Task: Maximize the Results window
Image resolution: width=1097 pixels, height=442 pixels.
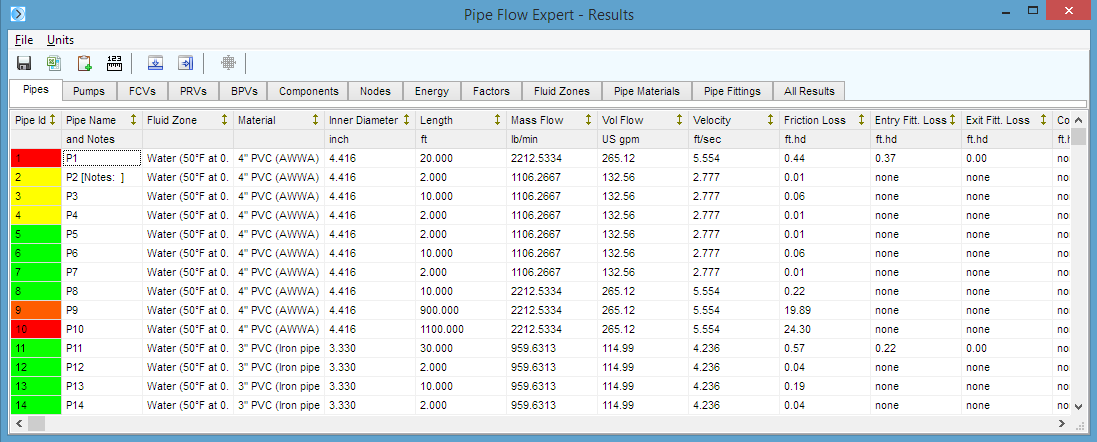Action: (1033, 10)
